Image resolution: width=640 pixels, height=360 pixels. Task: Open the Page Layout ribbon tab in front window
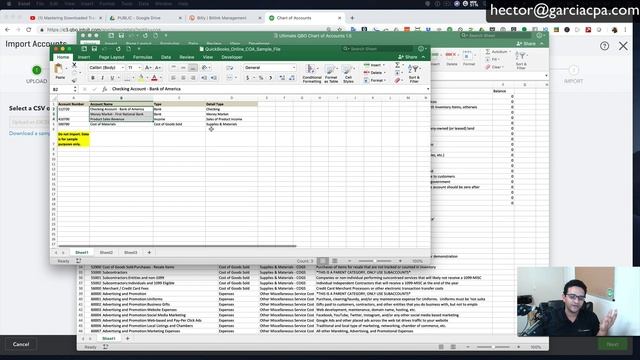111,57
